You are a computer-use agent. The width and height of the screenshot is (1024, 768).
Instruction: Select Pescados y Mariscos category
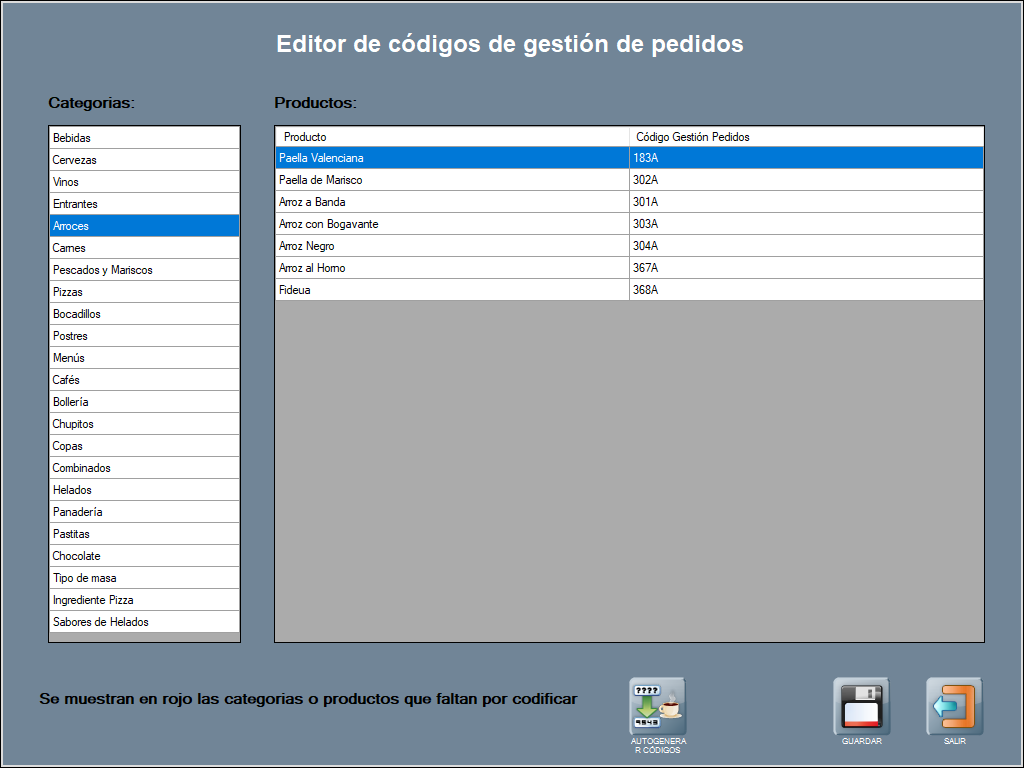pos(144,270)
